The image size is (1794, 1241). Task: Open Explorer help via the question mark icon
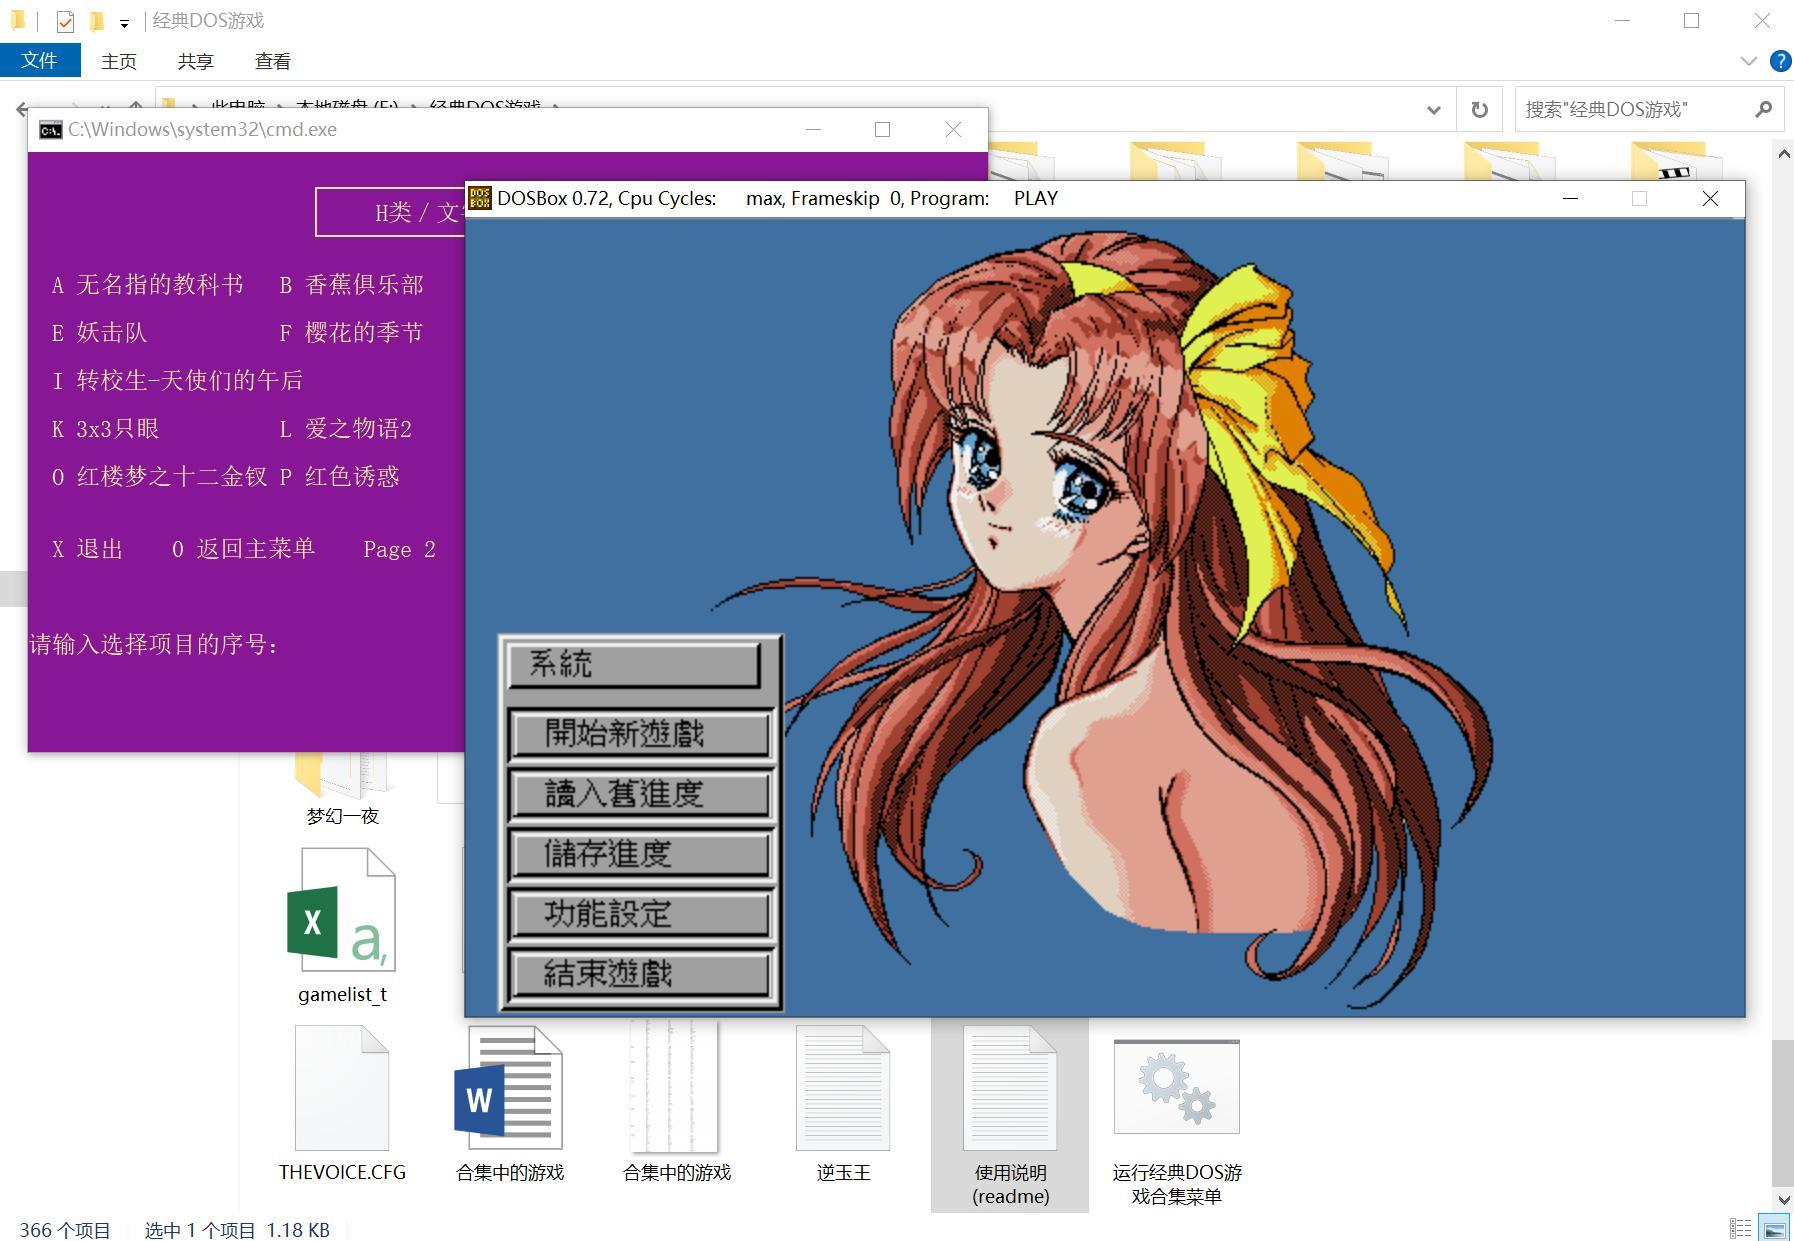pyautogui.click(x=1780, y=61)
